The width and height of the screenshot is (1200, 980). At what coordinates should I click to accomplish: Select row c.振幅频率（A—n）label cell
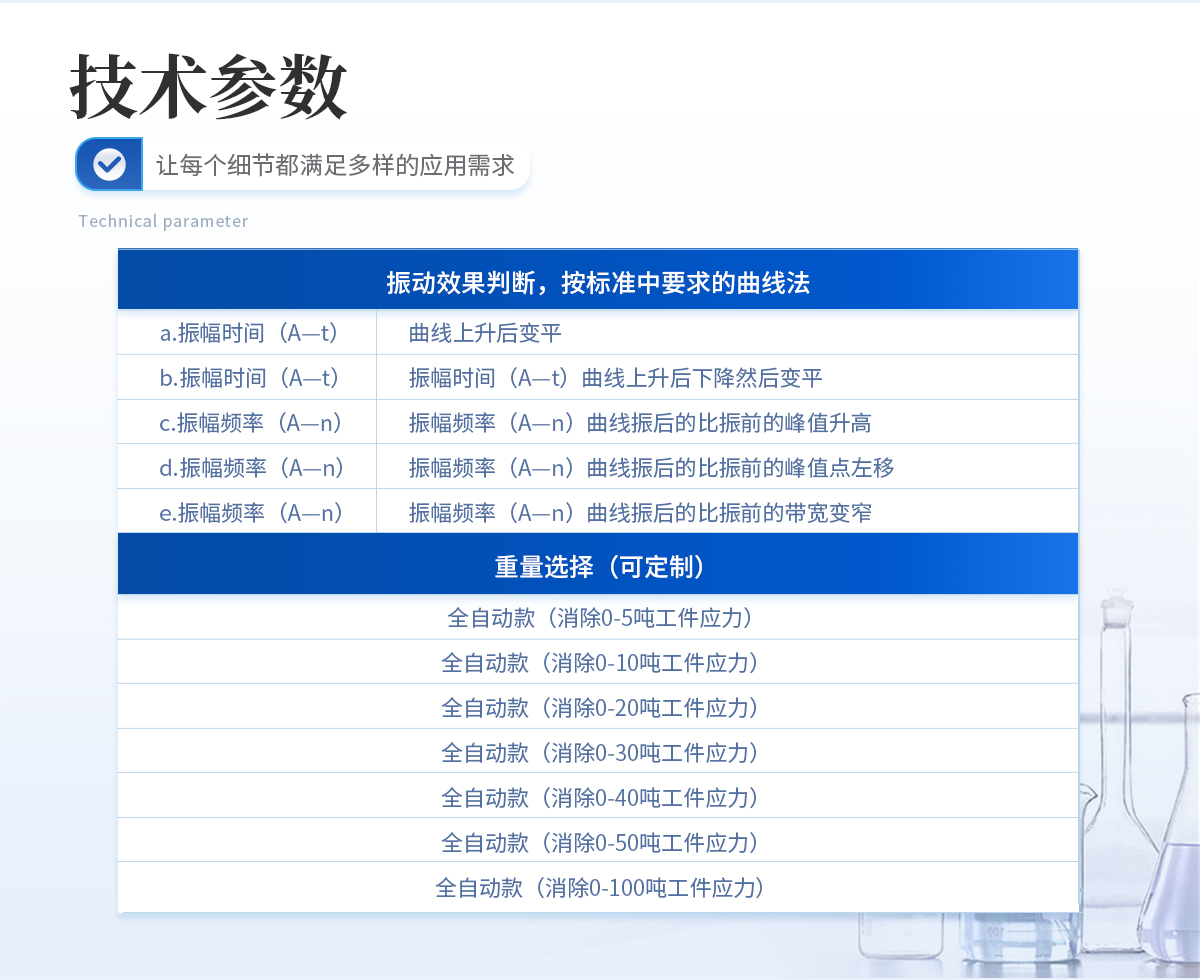(249, 423)
